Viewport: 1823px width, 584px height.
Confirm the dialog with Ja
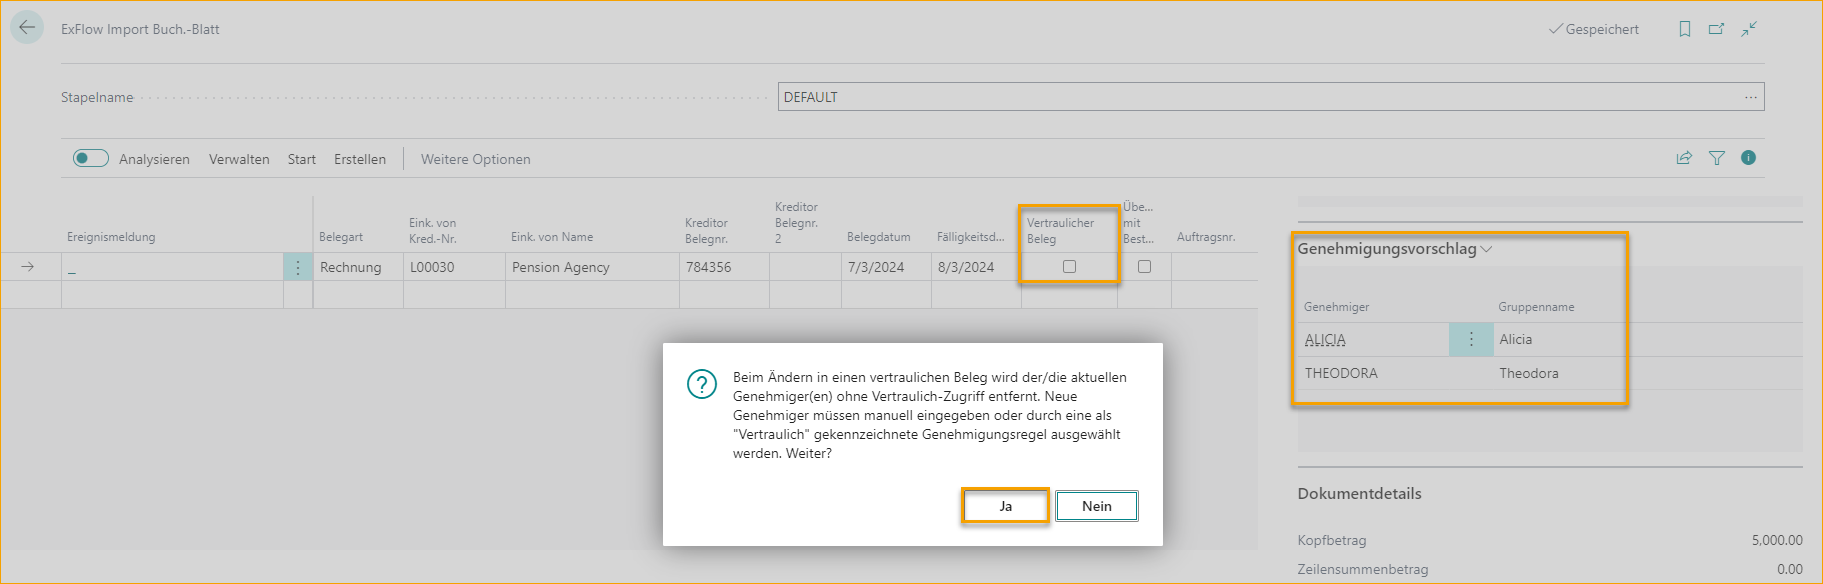click(1005, 506)
